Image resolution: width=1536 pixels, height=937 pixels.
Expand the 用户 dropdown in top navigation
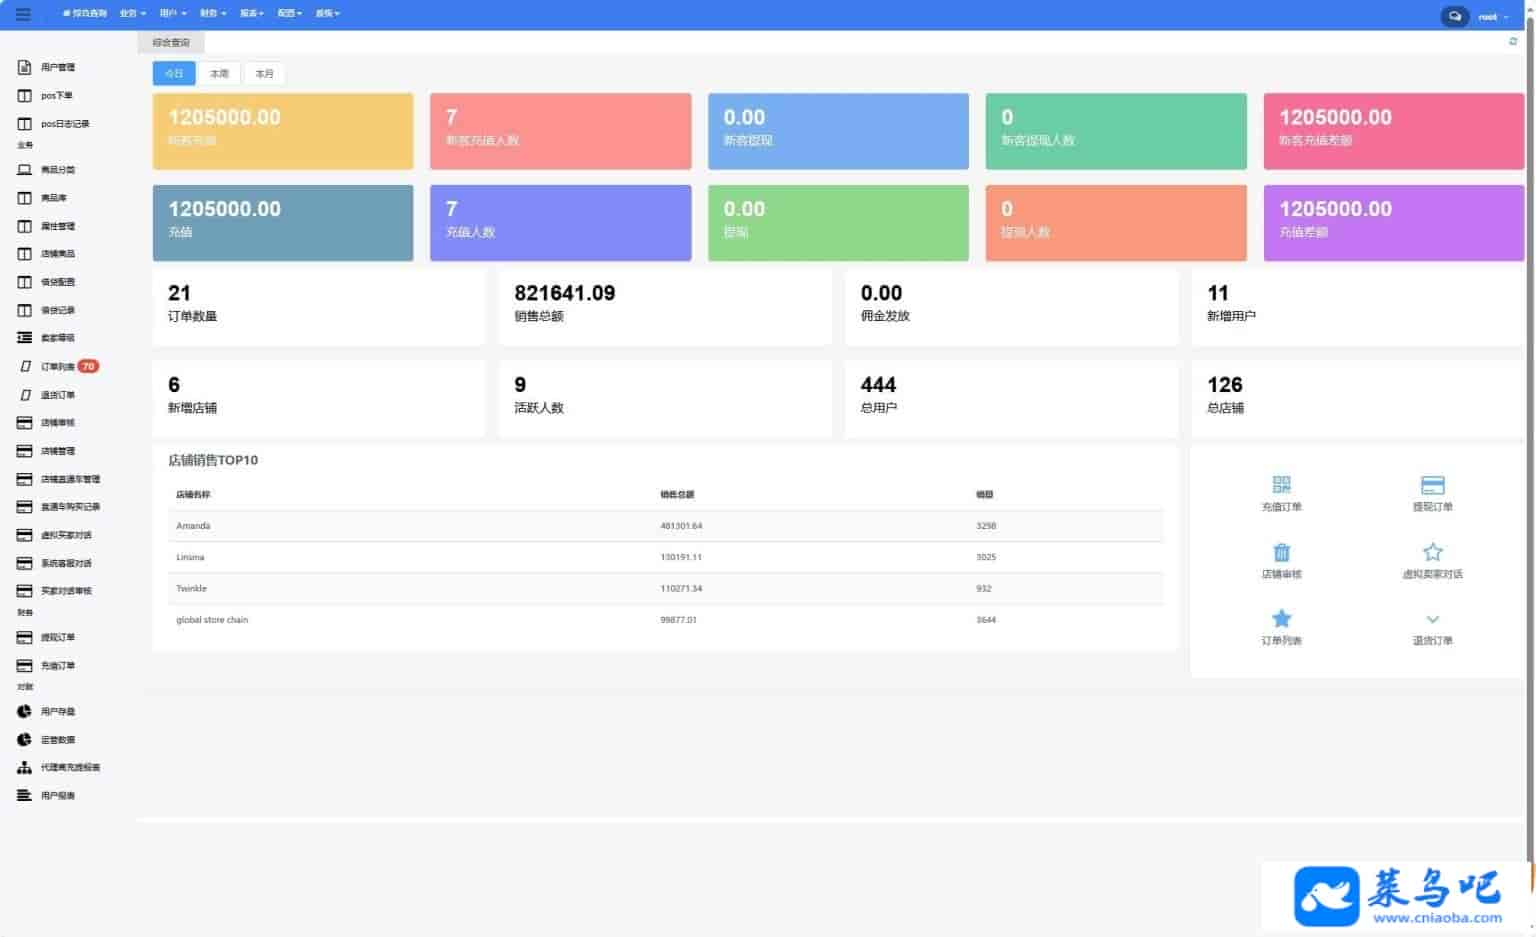(x=173, y=14)
